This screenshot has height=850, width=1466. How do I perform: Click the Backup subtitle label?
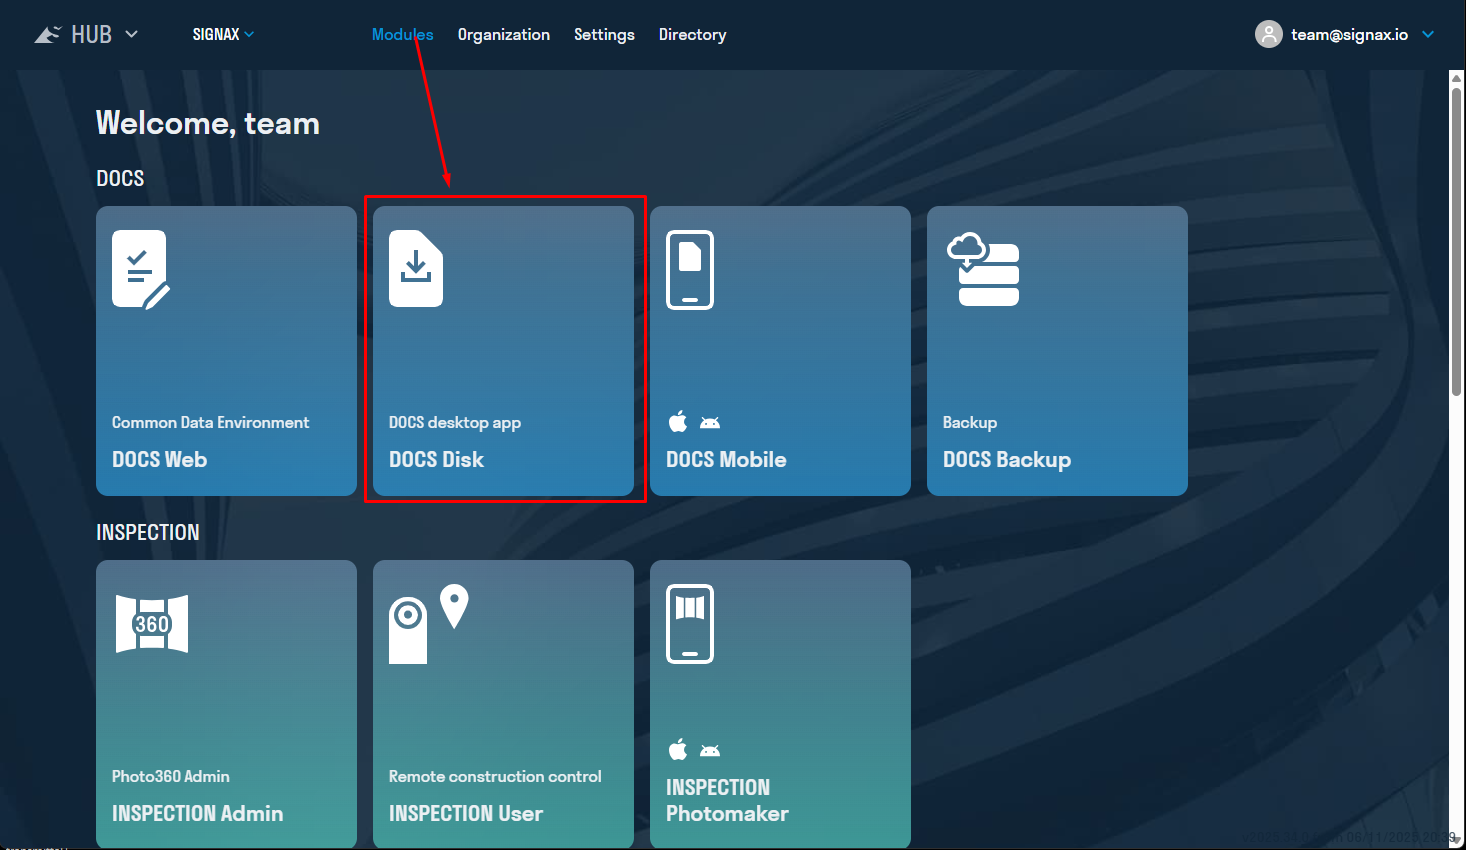(970, 422)
